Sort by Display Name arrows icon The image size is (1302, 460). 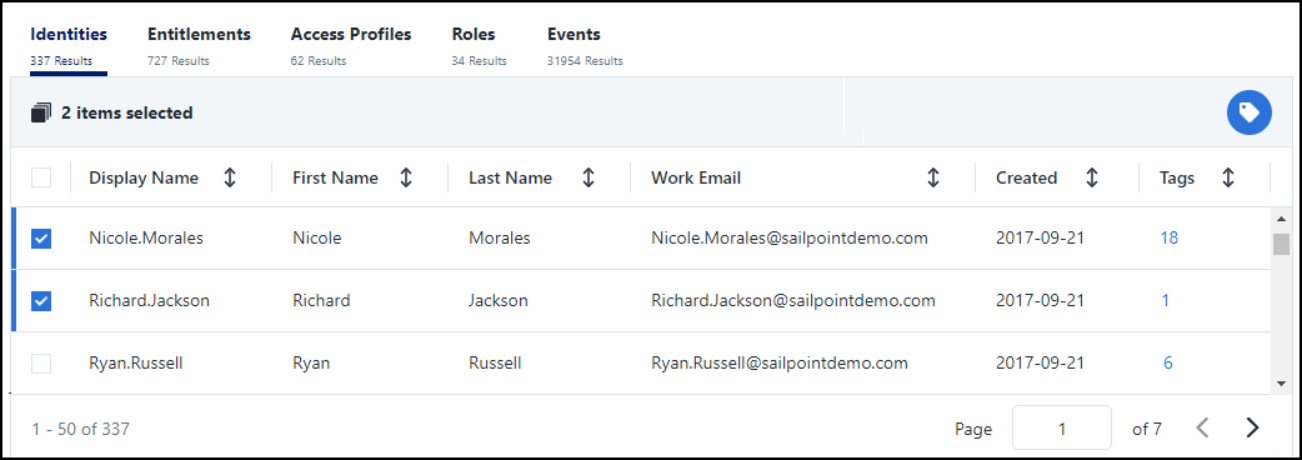coord(230,178)
